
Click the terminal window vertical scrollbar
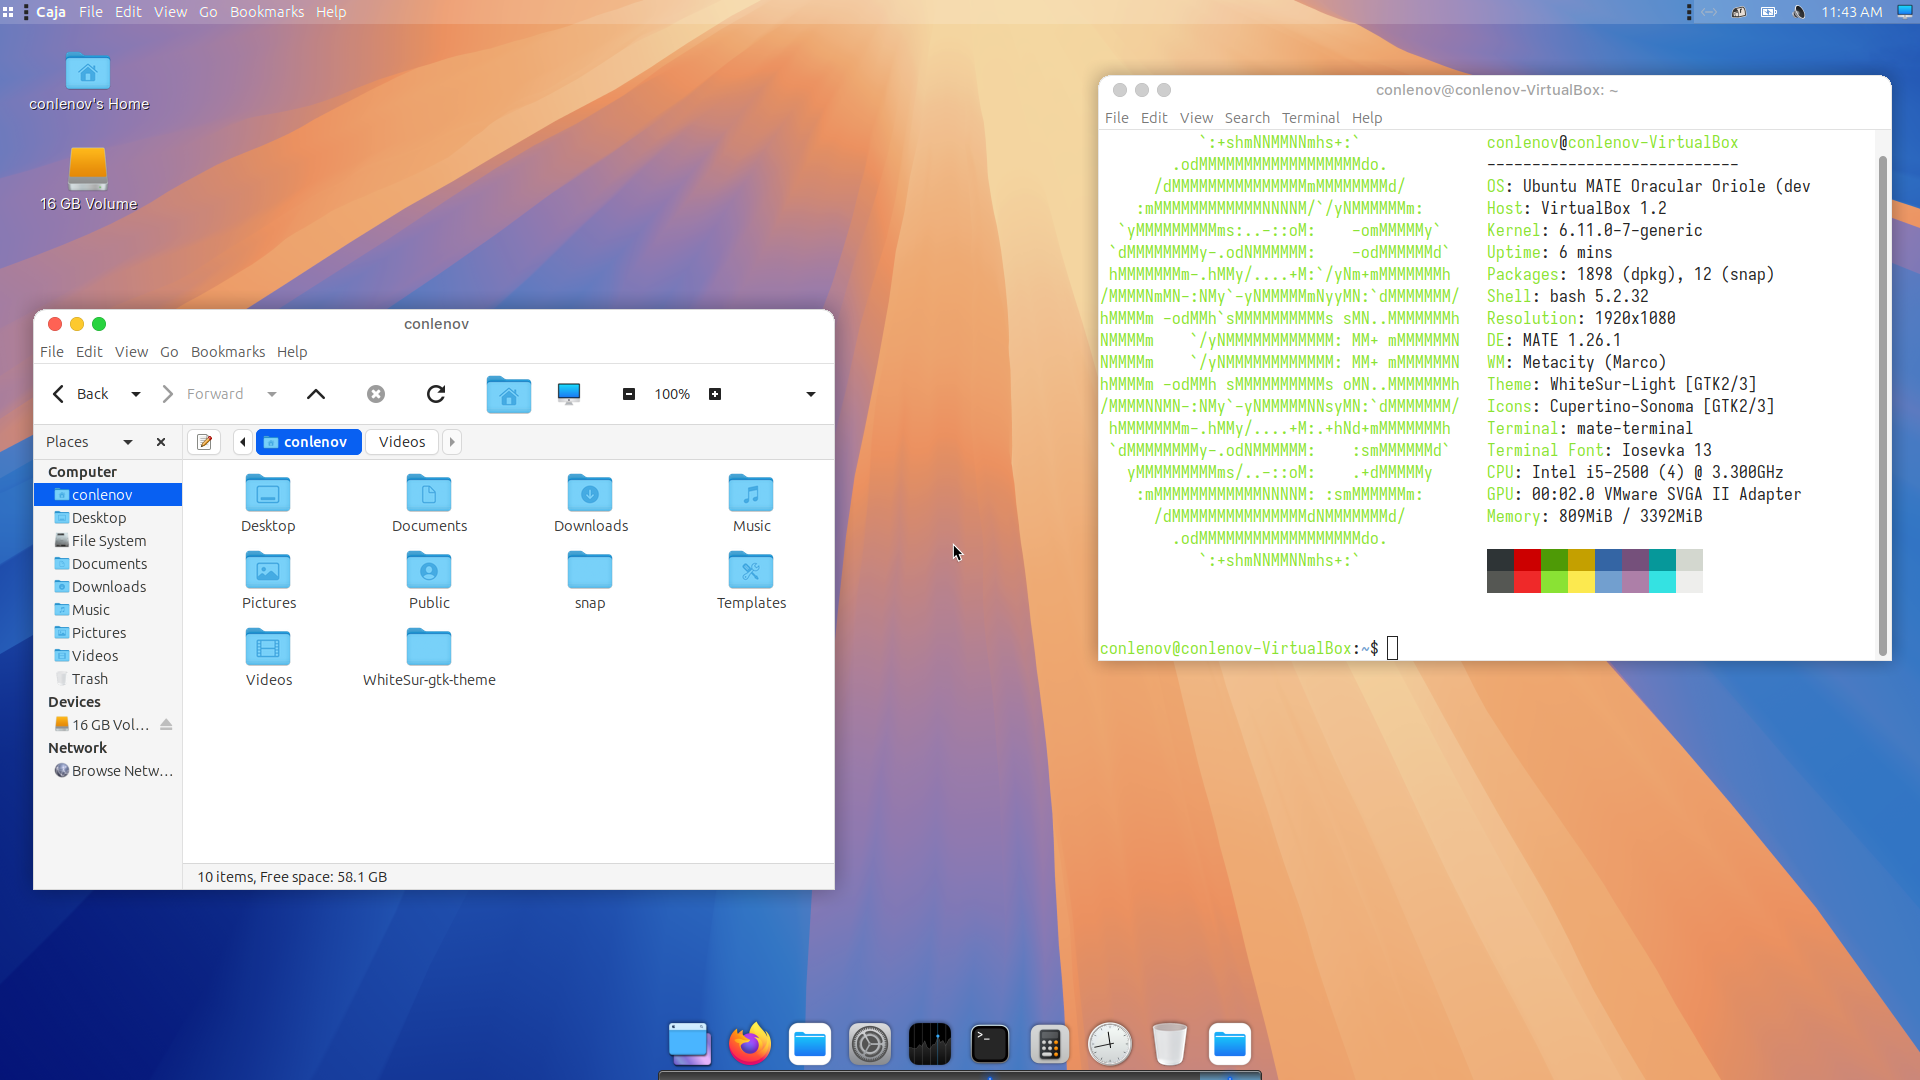1883,405
